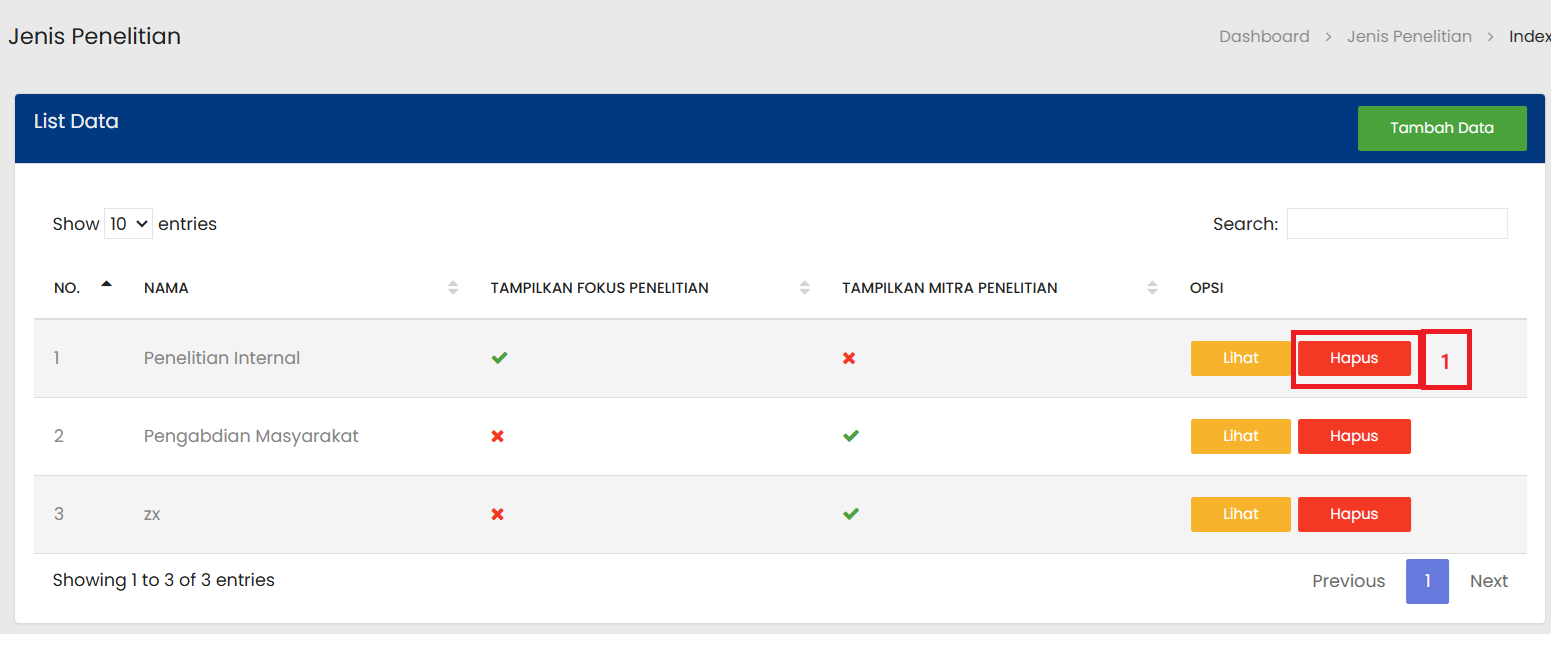The image size is (1552, 662).
Task: Click the green check in zx row
Action: click(x=851, y=514)
